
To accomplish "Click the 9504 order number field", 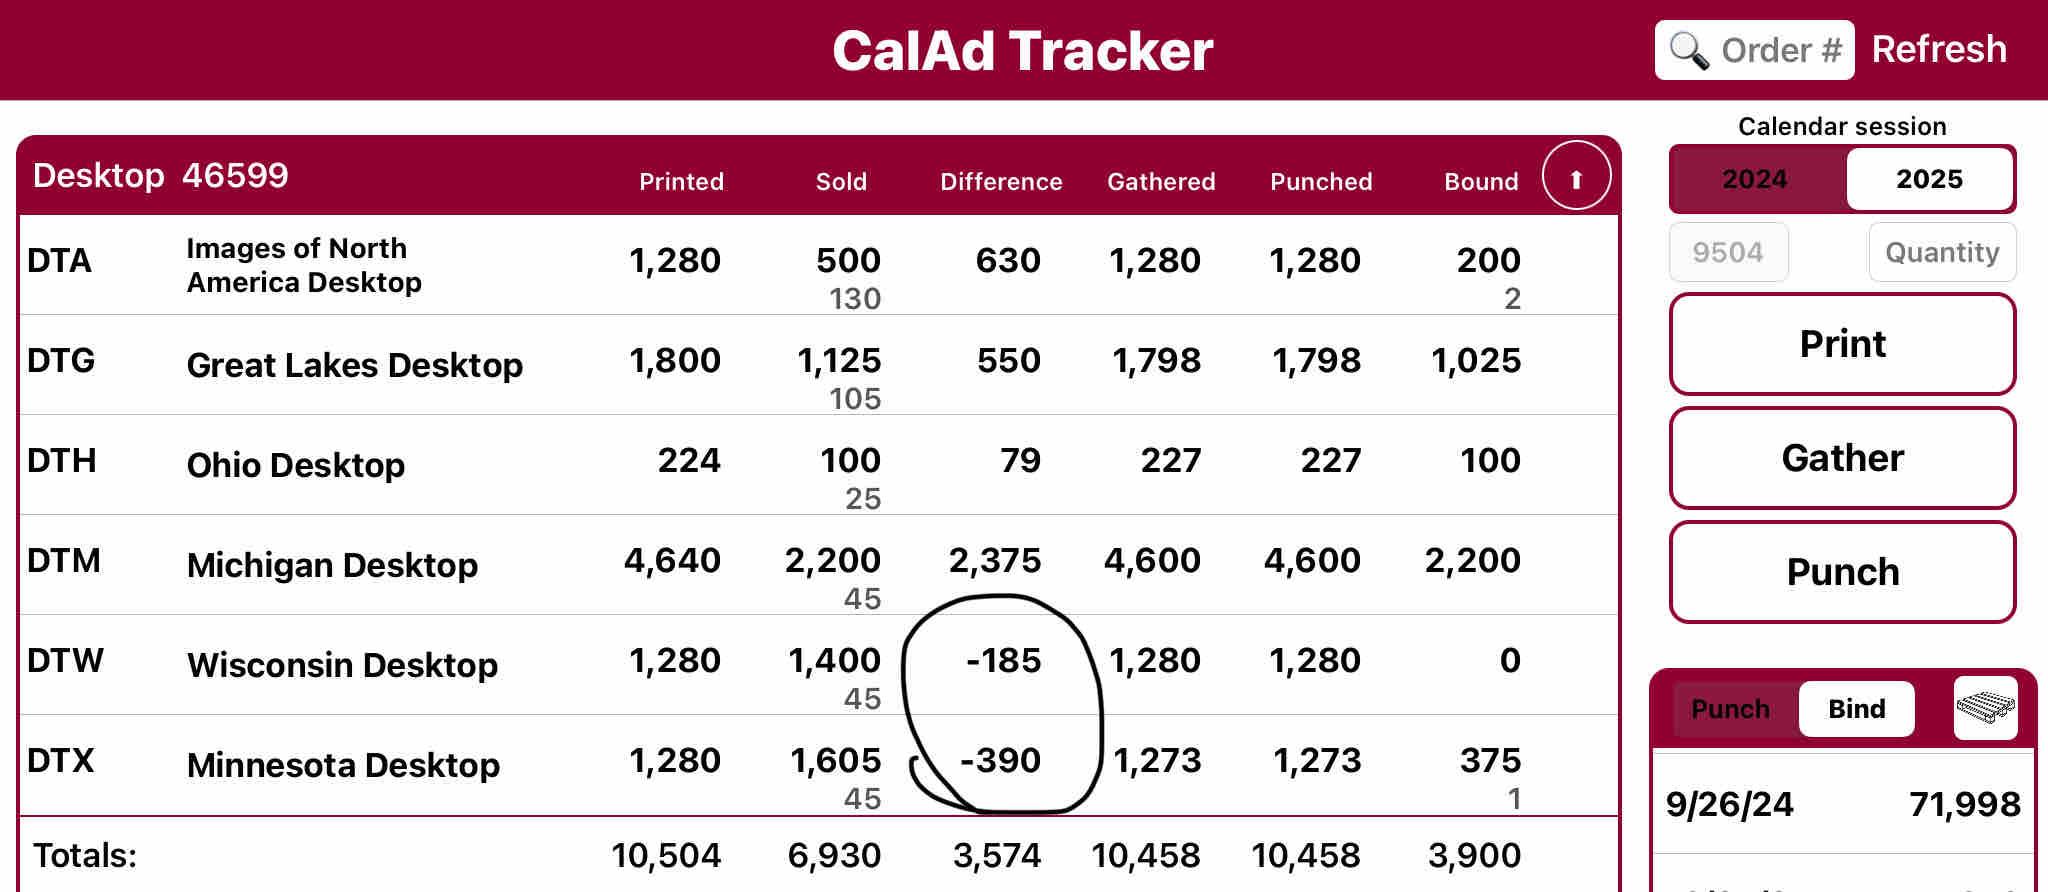I will (x=1728, y=252).
